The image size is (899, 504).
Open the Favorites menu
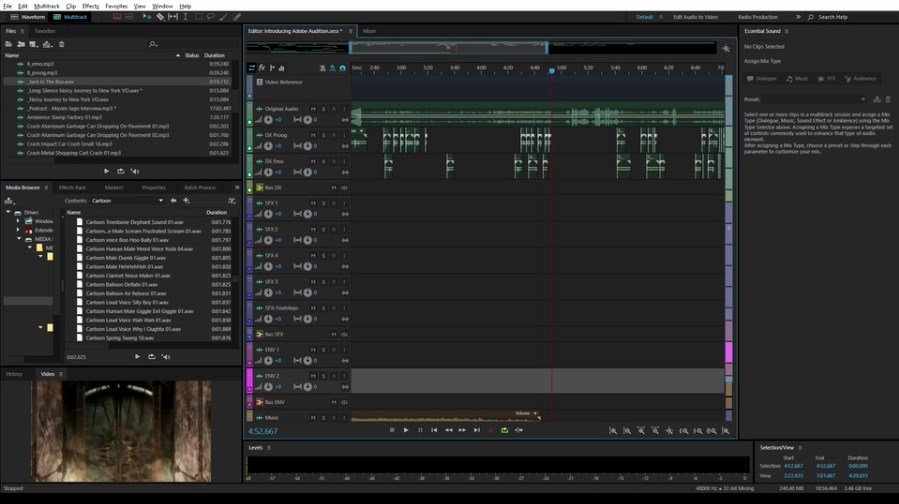point(116,6)
